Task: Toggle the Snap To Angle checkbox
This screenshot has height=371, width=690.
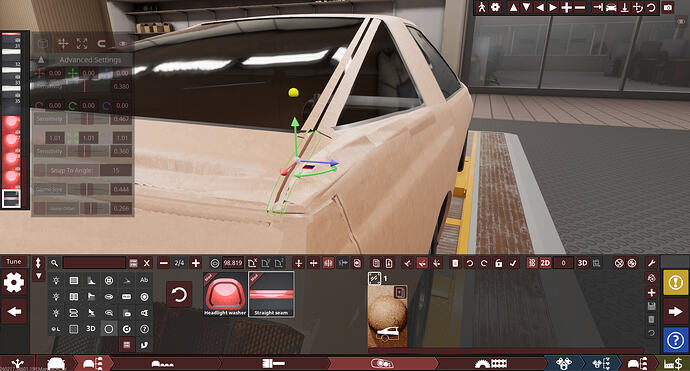Action: (40, 170)
